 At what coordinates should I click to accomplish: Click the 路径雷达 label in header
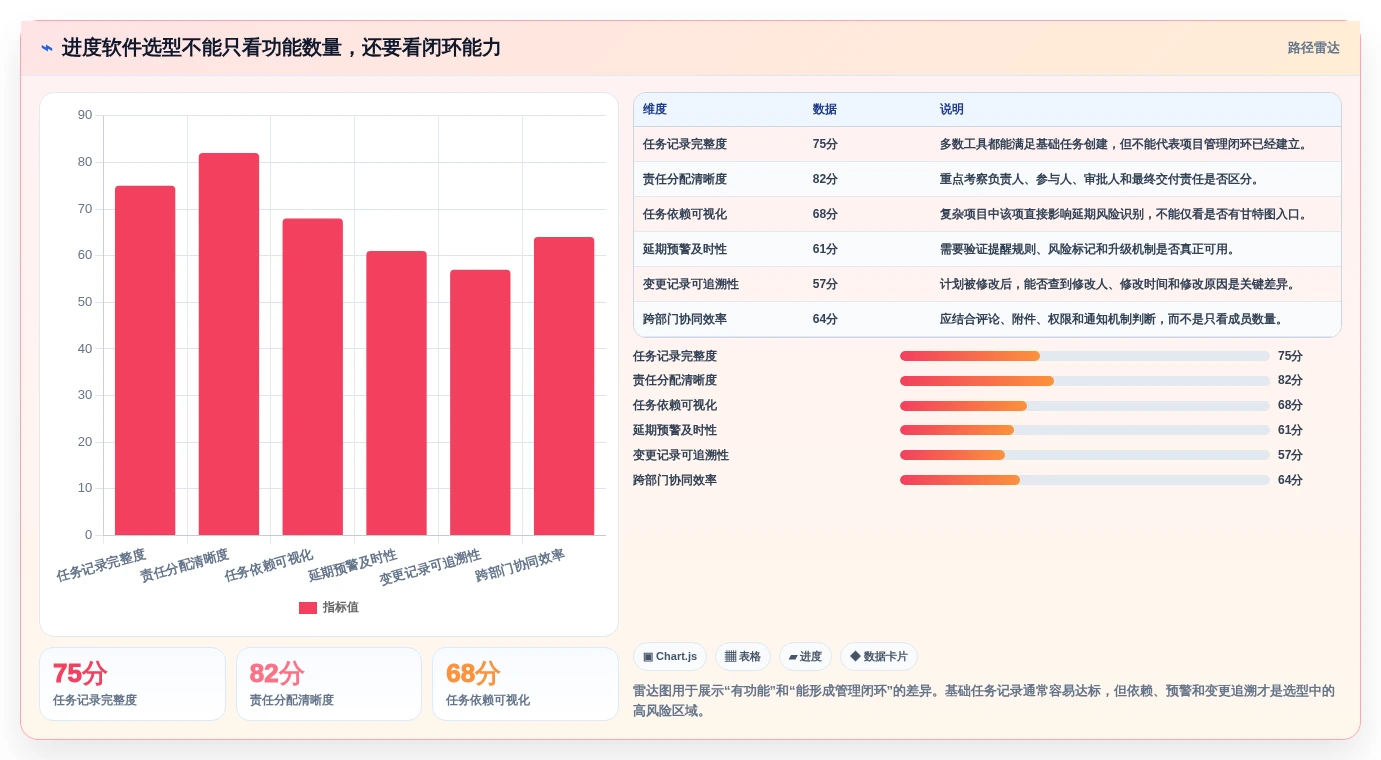[1313, 48]
